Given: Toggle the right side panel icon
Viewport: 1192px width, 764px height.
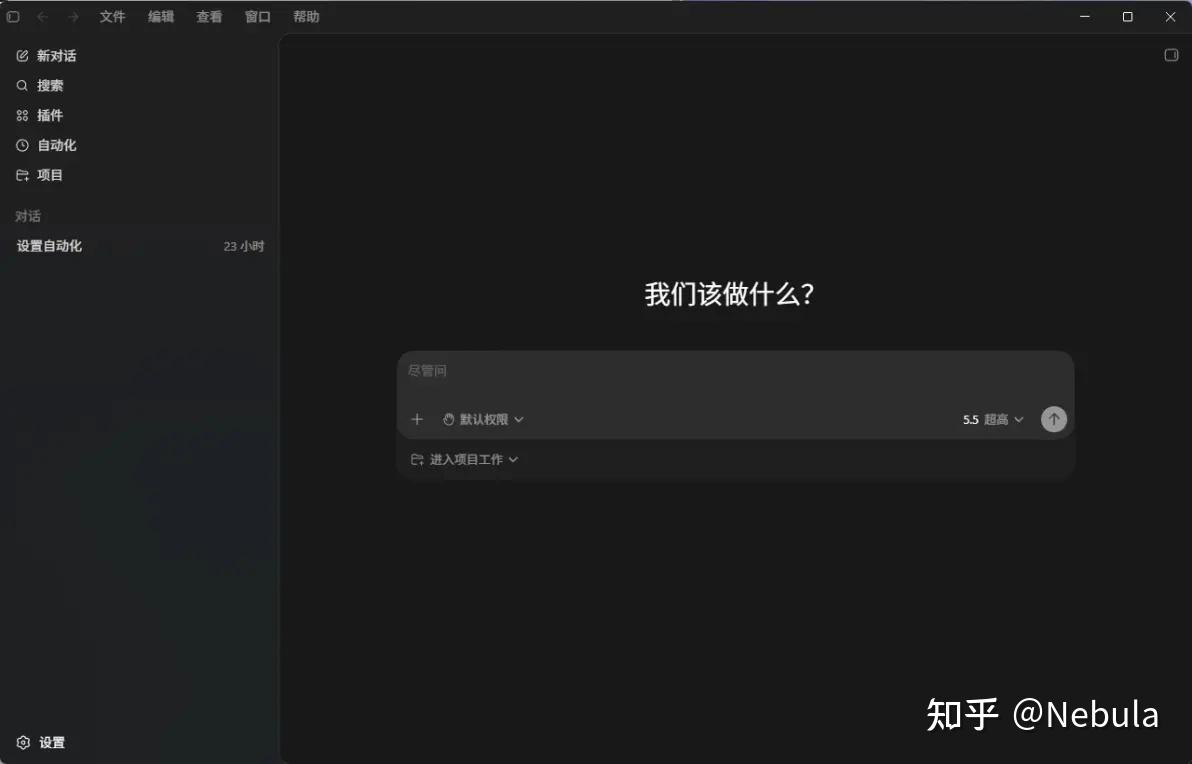Looking at the screenshot, I should click(x=1171, y=55).
